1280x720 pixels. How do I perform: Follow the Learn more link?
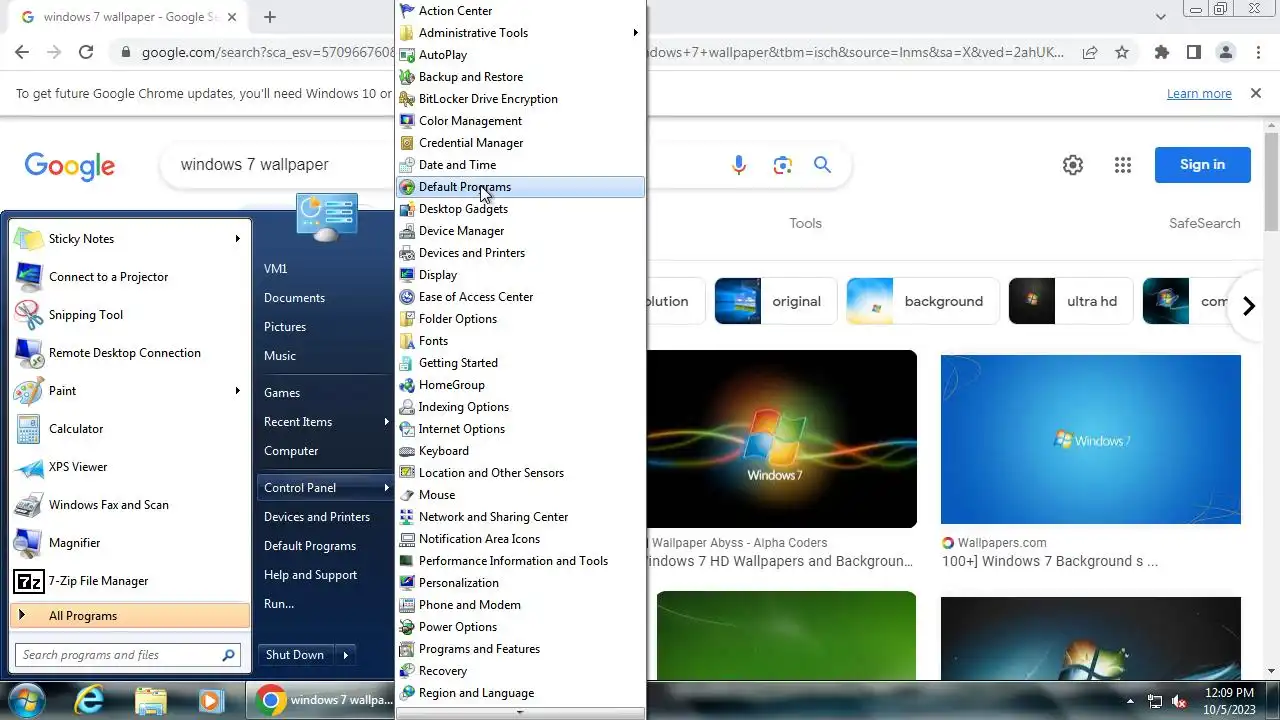(1199, 94)
